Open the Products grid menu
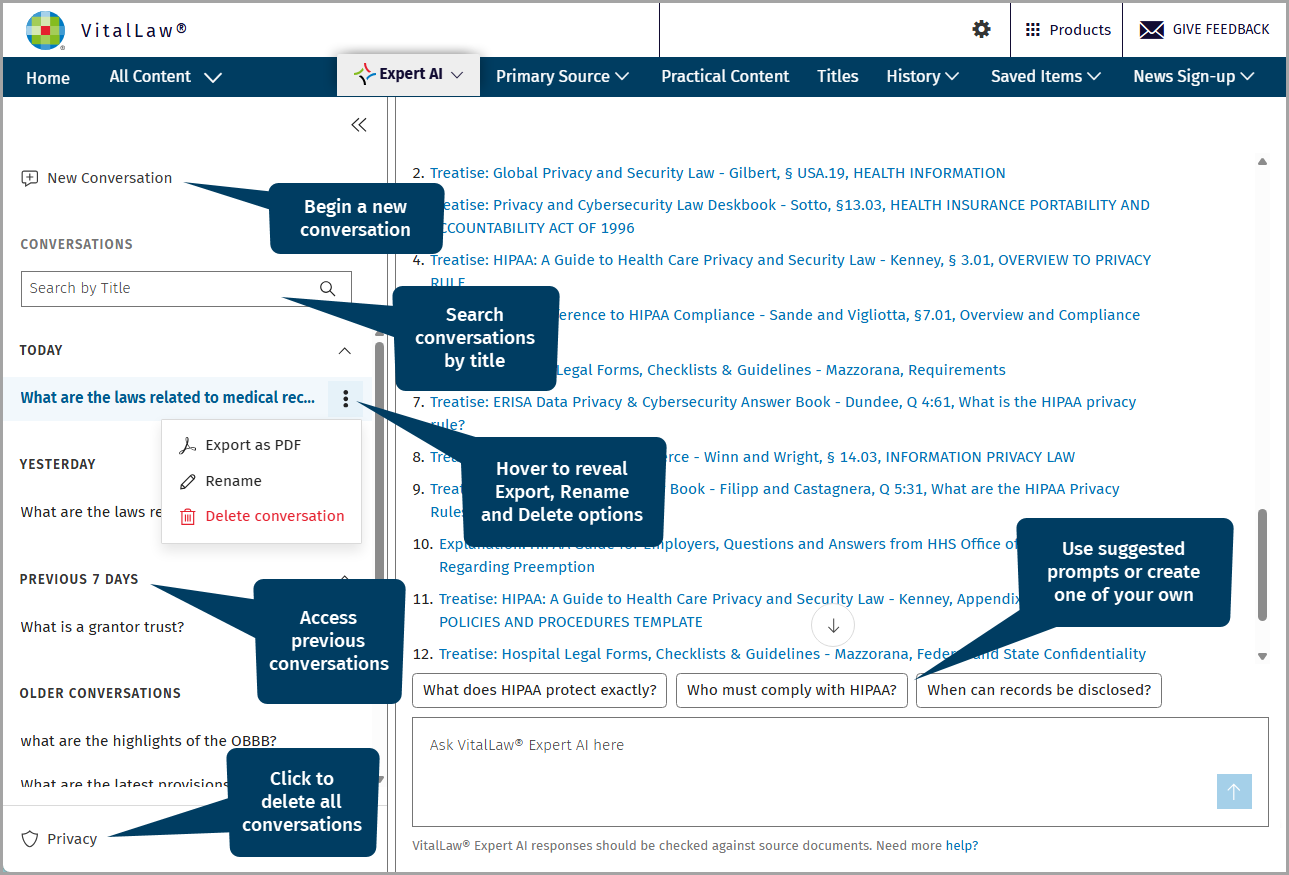Image resolution: width=1289 pixels, height=875 pixels. [x=1033, y=30]
